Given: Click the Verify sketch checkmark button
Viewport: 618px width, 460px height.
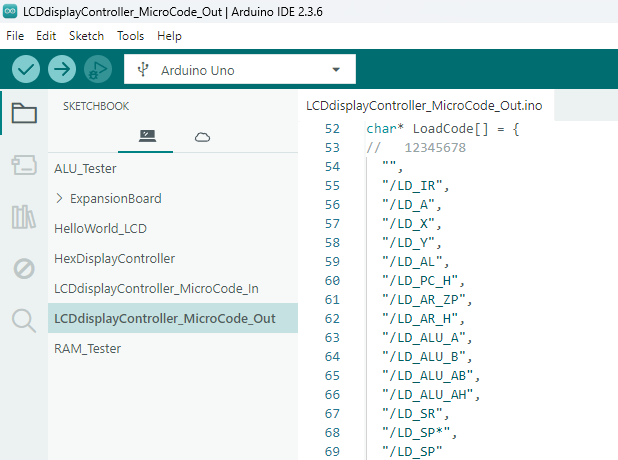Looking at the screenshot, I should [x=27, y=69].
